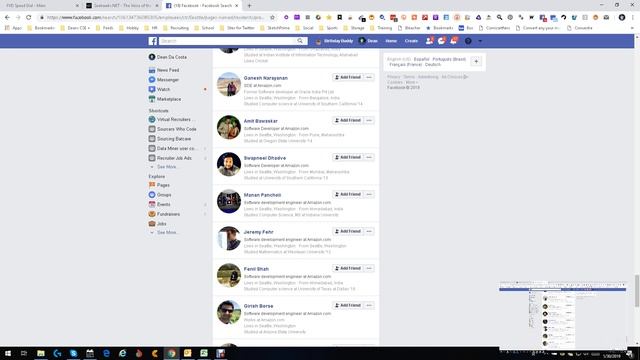
Task: Add Jeremy Fehr as a friend
Action: [348, 231]
